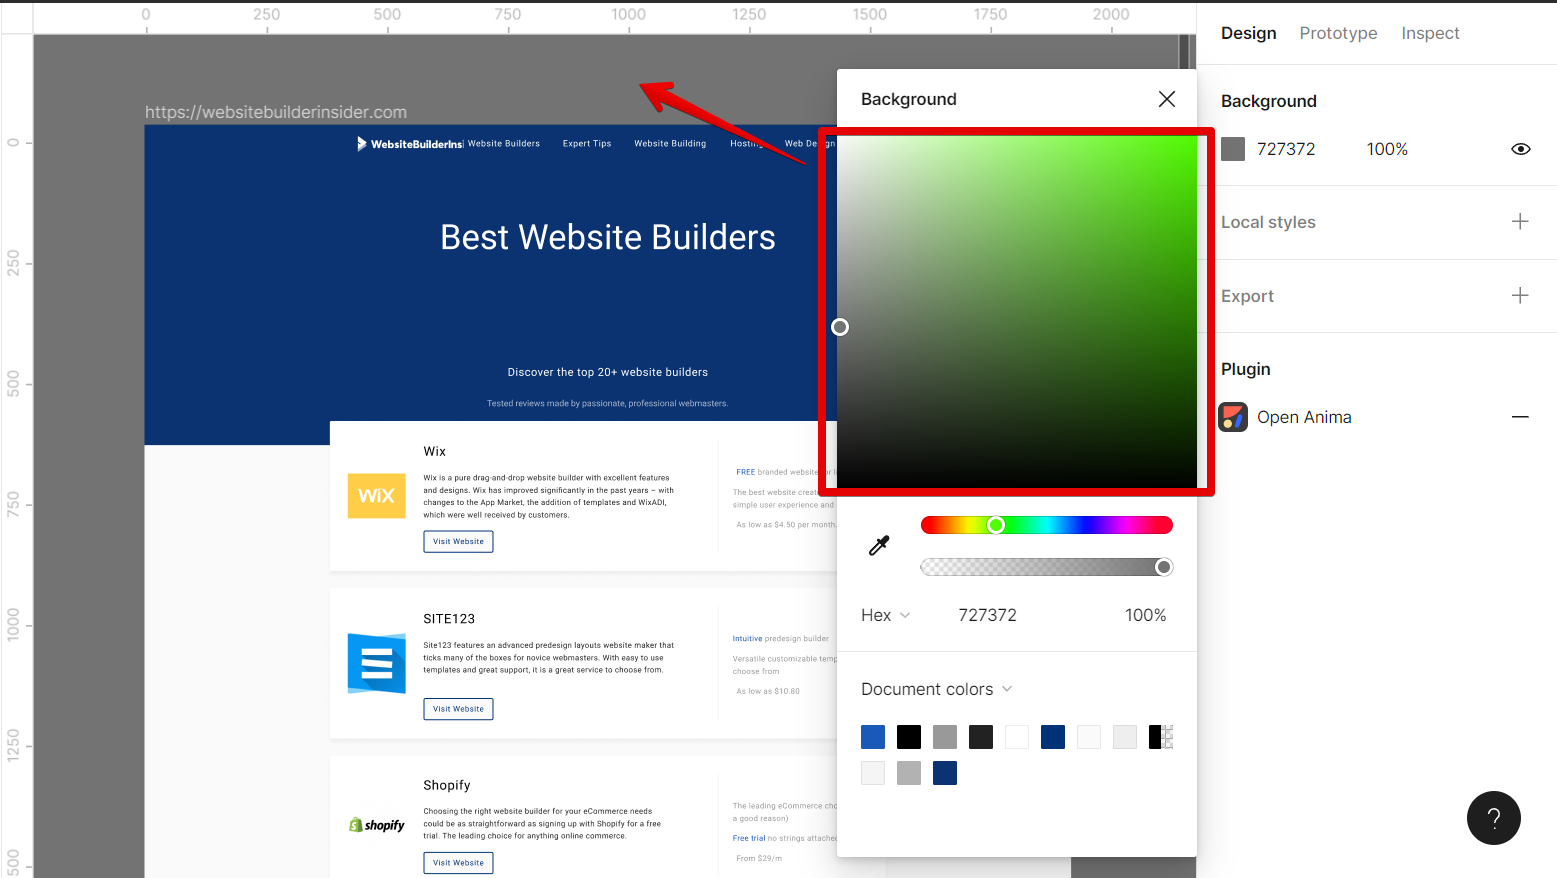
Task: Open the Hex color format dropdown
Action: 885,615
